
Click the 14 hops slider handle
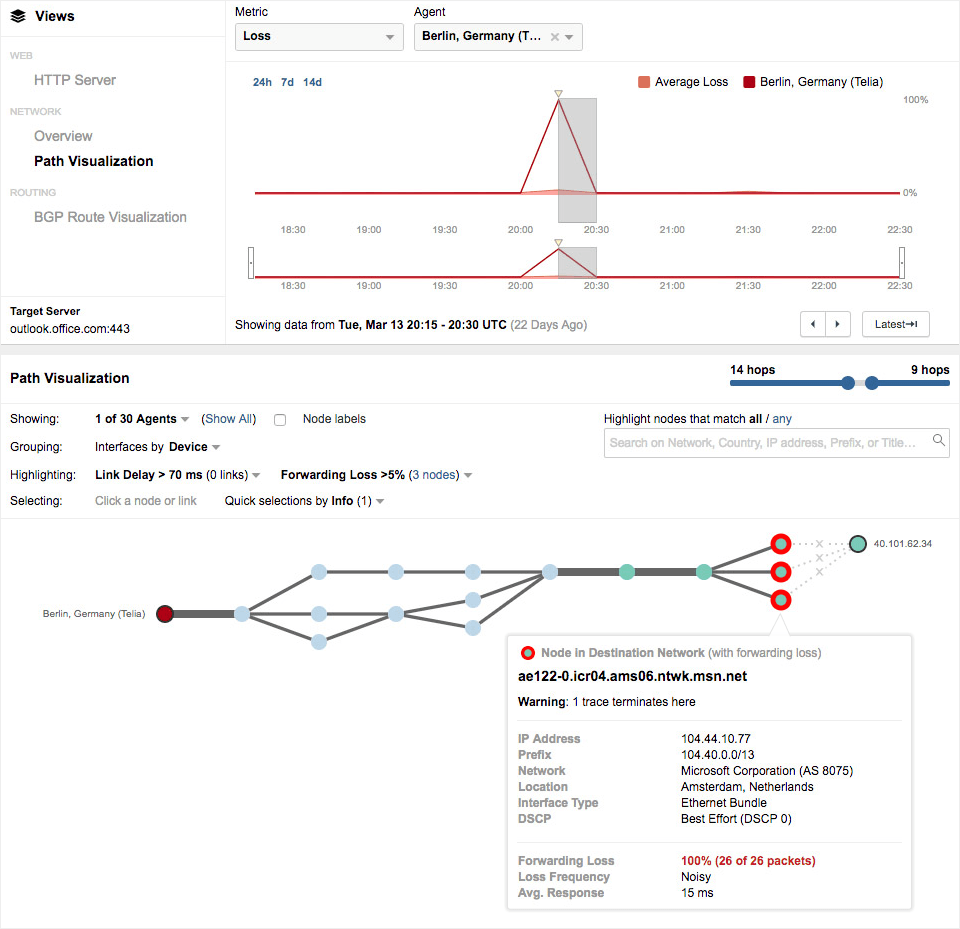tap(848, 383)
